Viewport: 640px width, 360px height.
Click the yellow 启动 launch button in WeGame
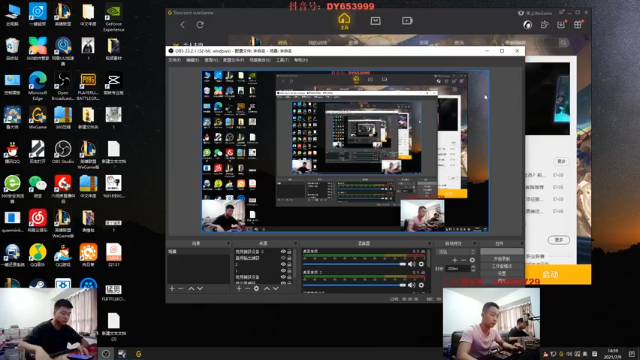point(550,274)
